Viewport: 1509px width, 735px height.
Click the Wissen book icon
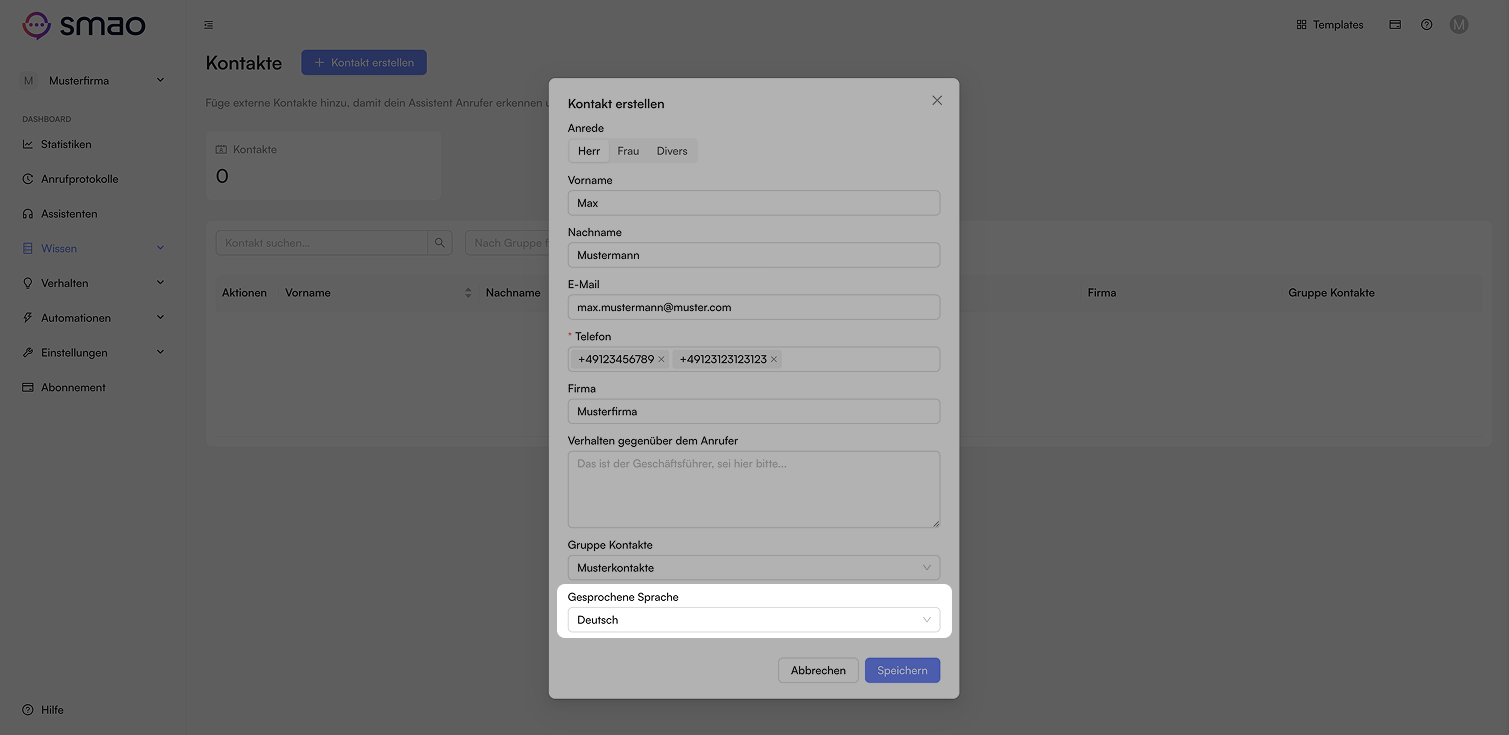coord(28,248)
